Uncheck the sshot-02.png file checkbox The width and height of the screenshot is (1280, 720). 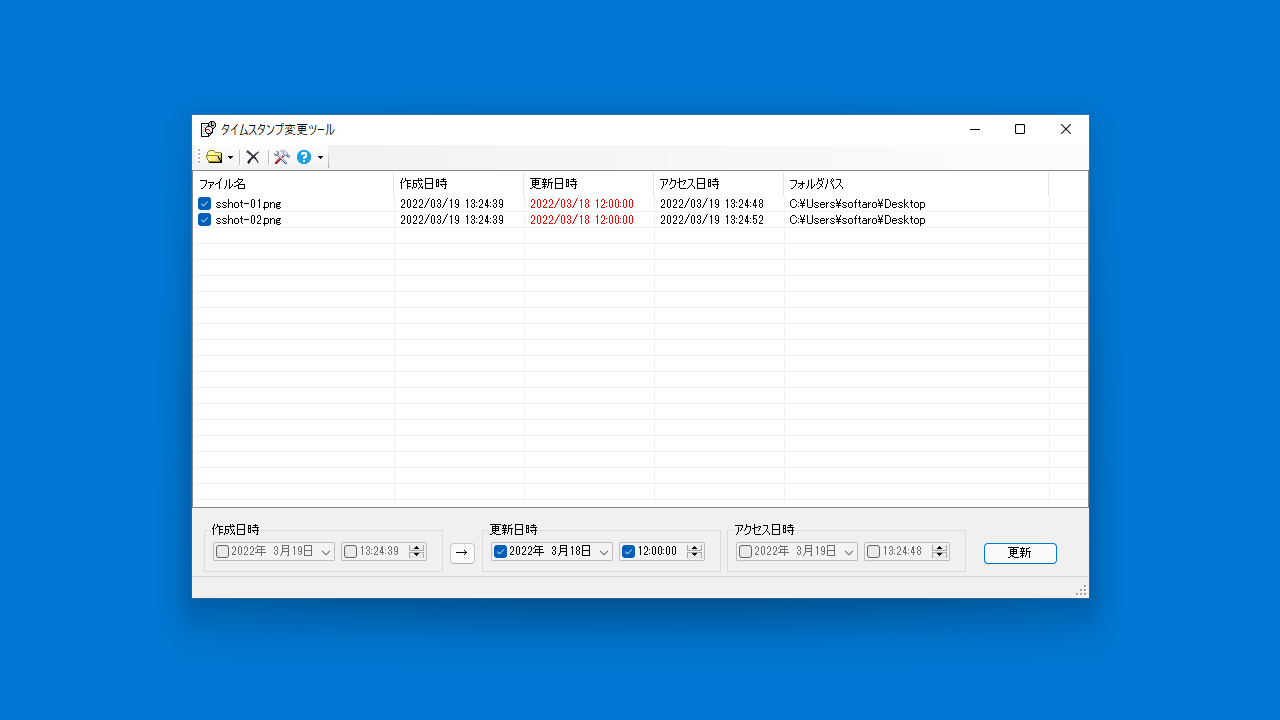pos(204,220)
